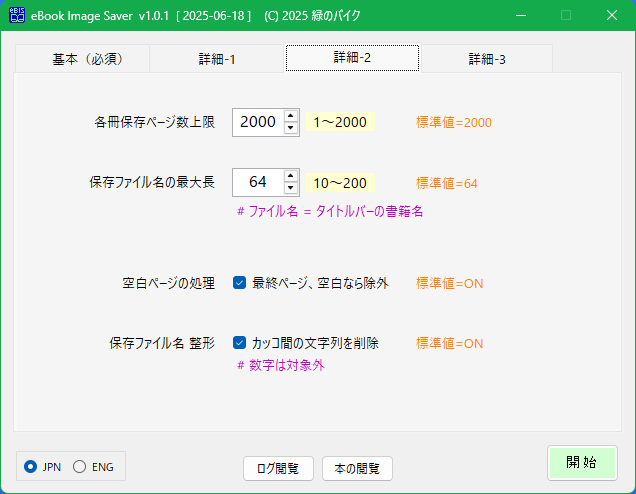Screen dimensions: 636x494
Task: Open the 詳細-1 tab
Action: (x=217, y=59)
